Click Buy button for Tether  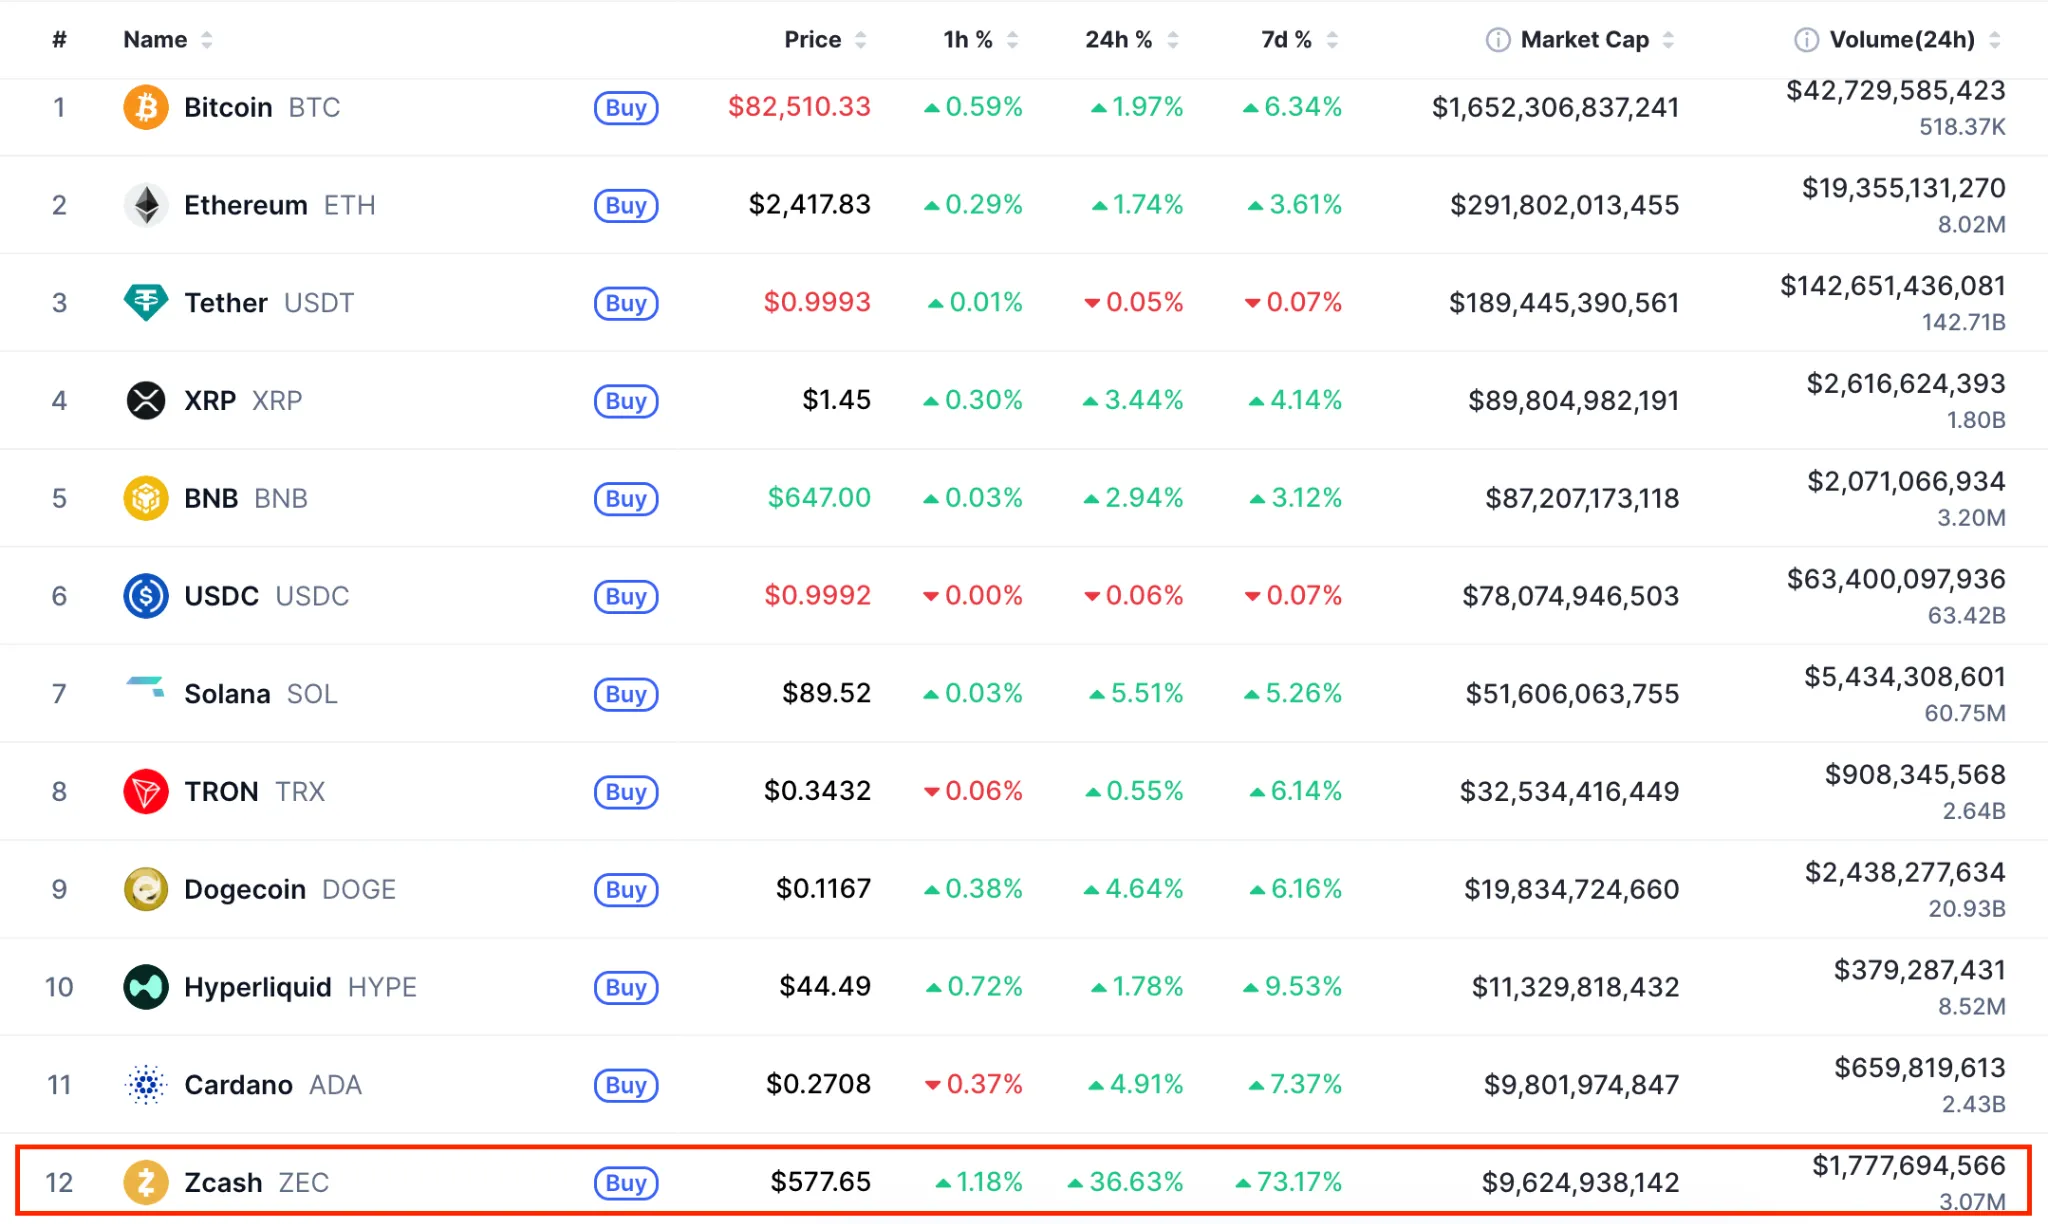626,303
